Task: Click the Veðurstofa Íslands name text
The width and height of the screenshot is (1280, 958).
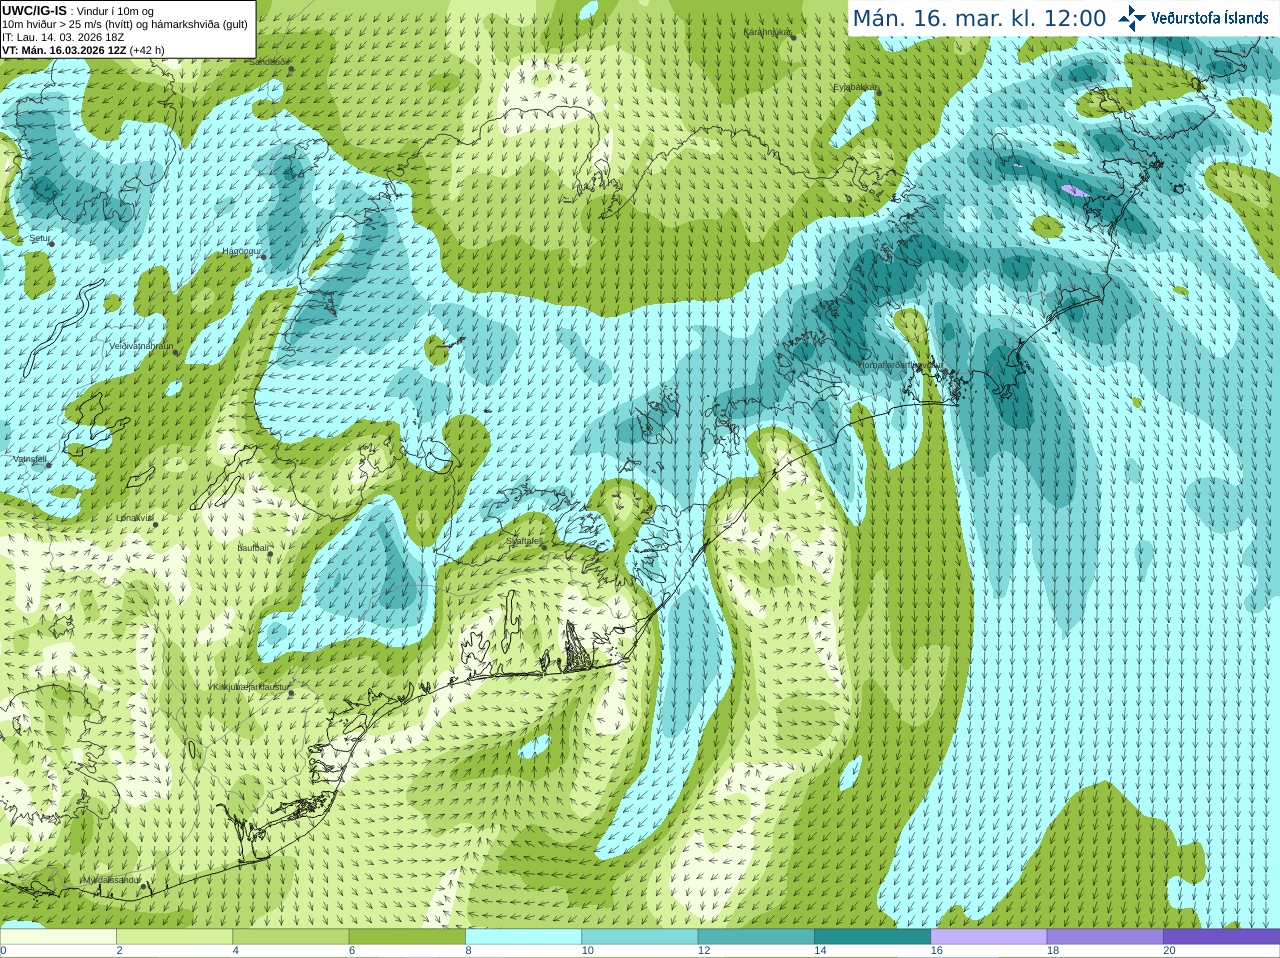Action: point(1210,18)
